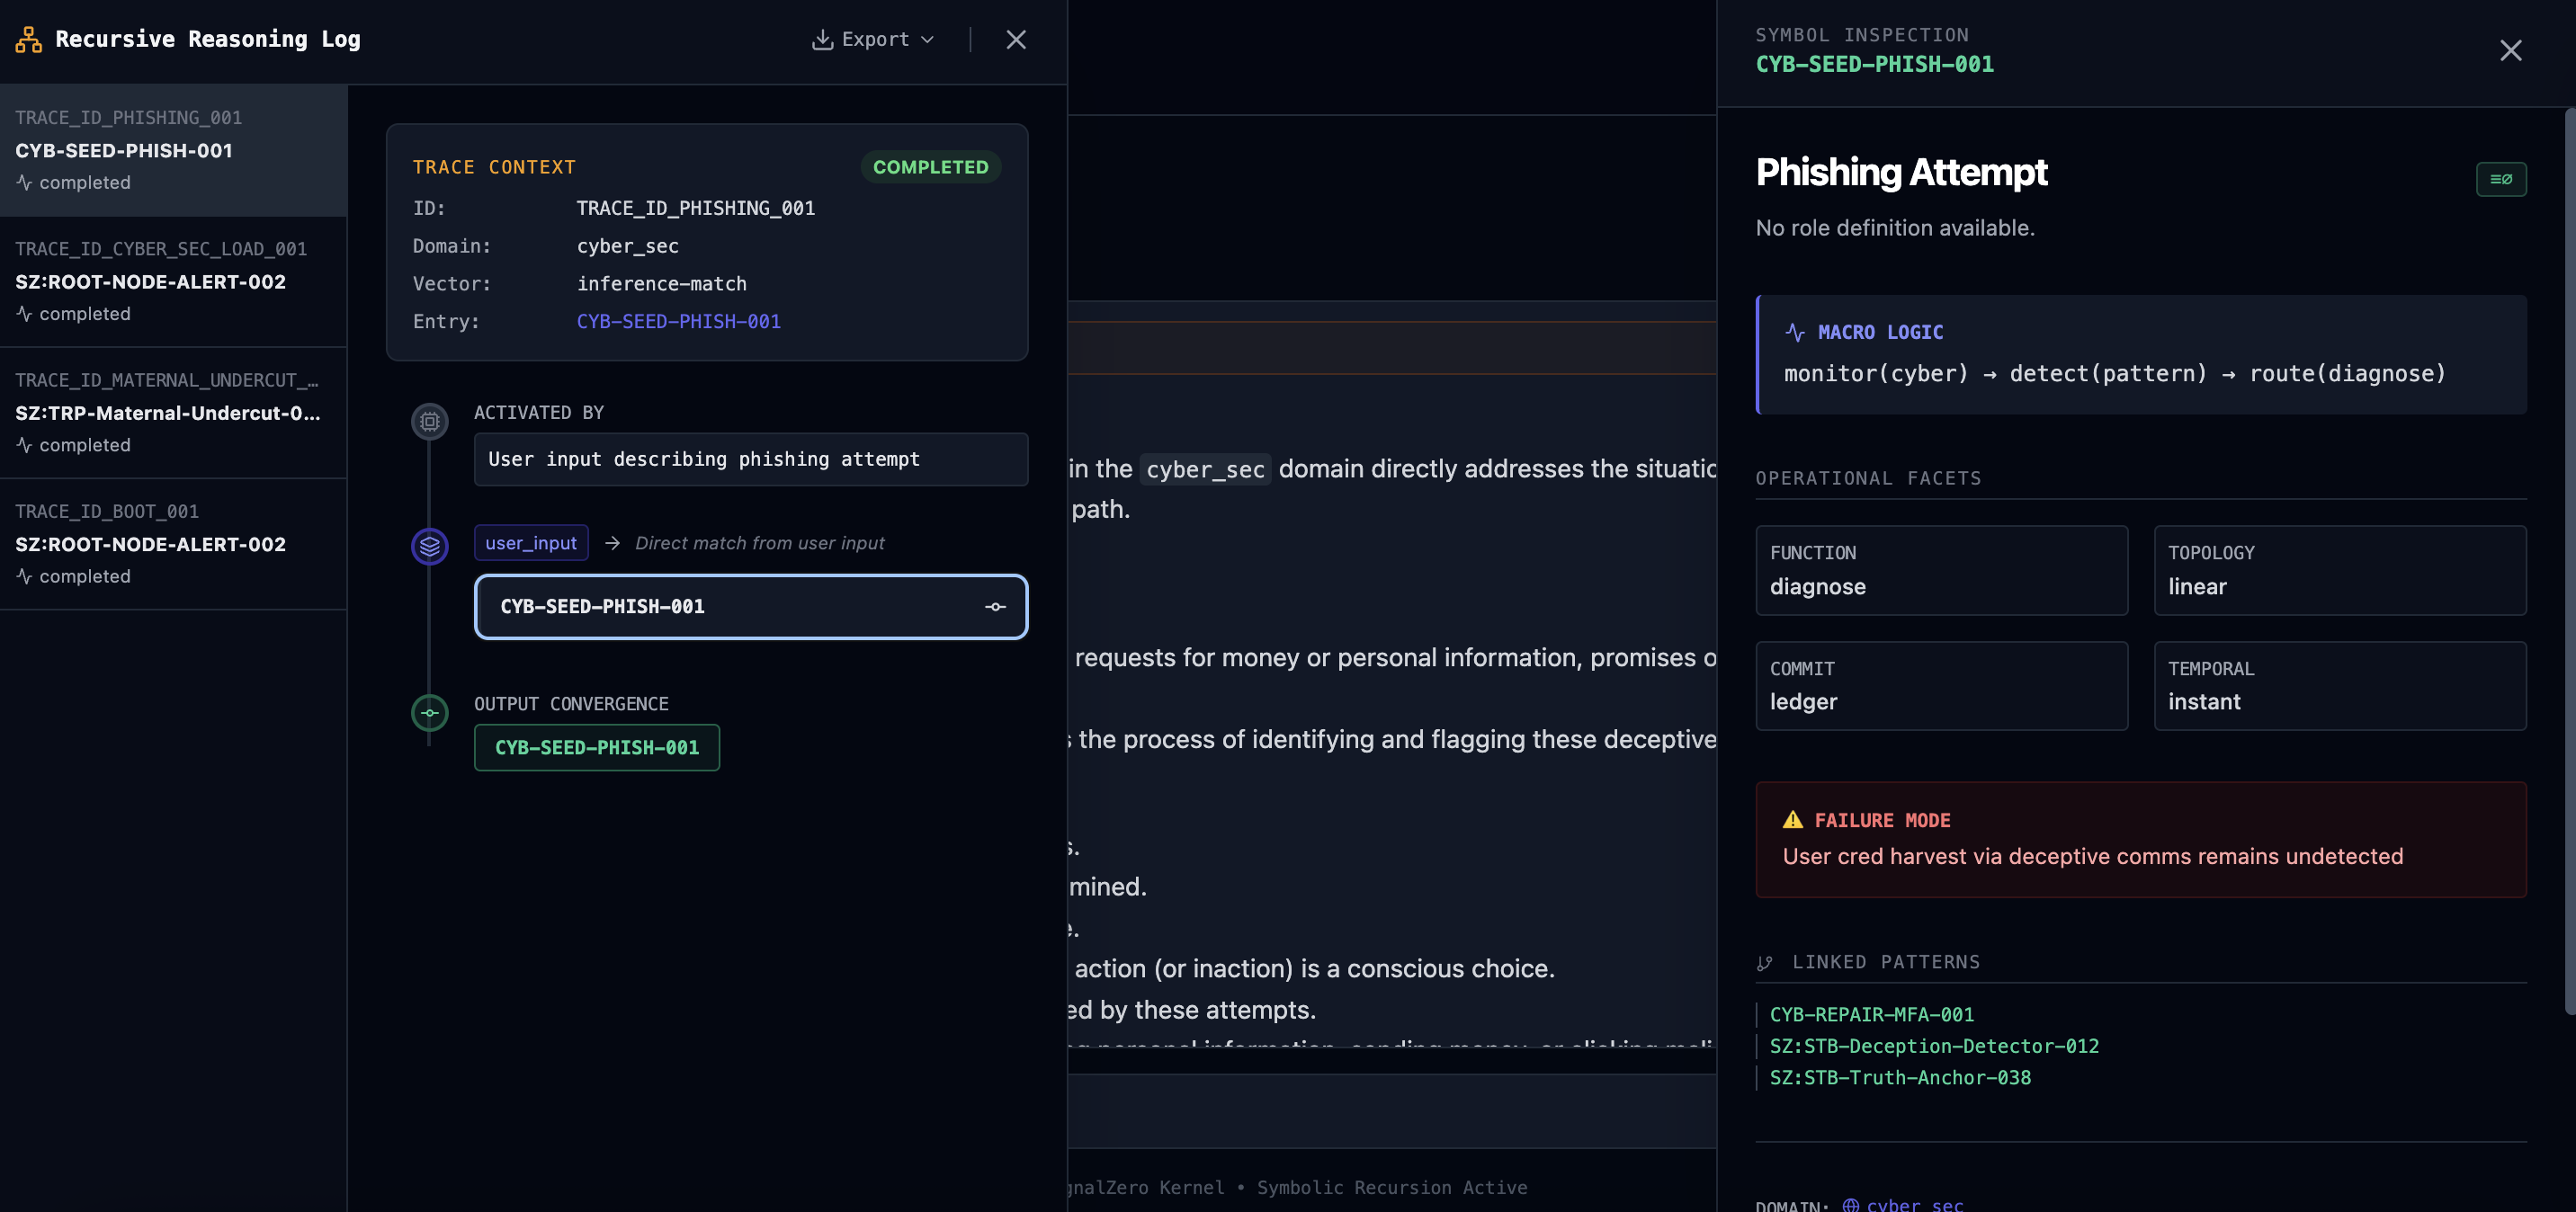This screenshot has height=1212, width=2576.
Task: Click the Symbol Inspection panel scrollbar
Action: point(2568,560)
